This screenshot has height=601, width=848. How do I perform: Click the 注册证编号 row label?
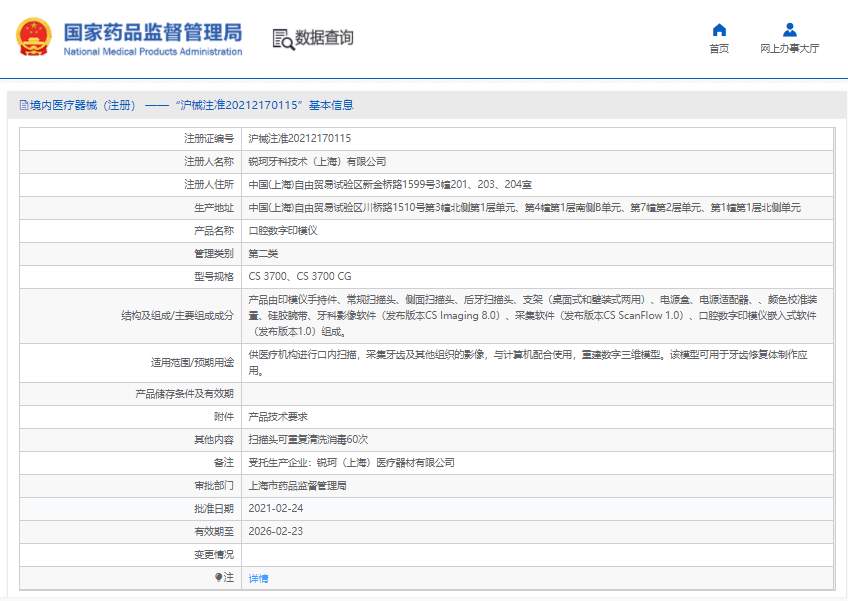209,138
